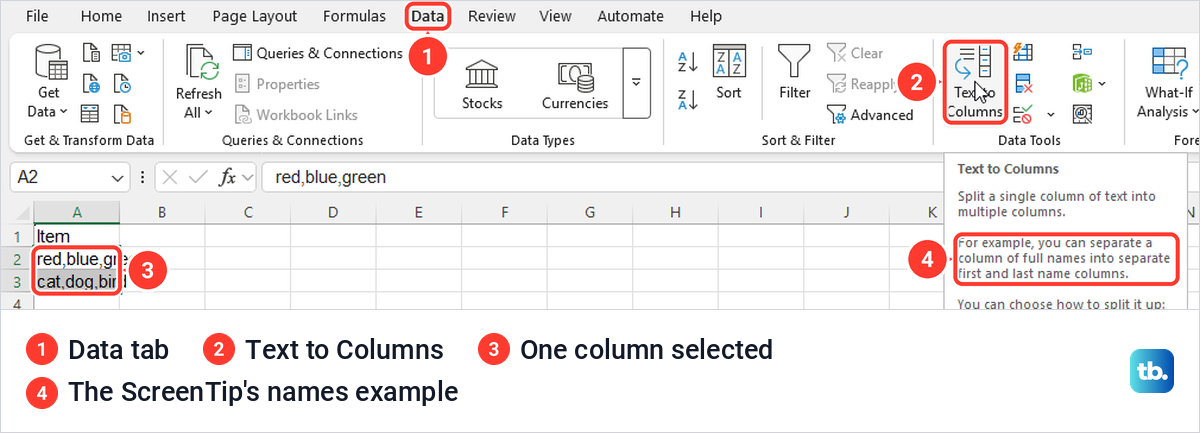This screenshot has width=1200, height=433.
Task: Click the Select All corner button
Action: tap(22, 212)
